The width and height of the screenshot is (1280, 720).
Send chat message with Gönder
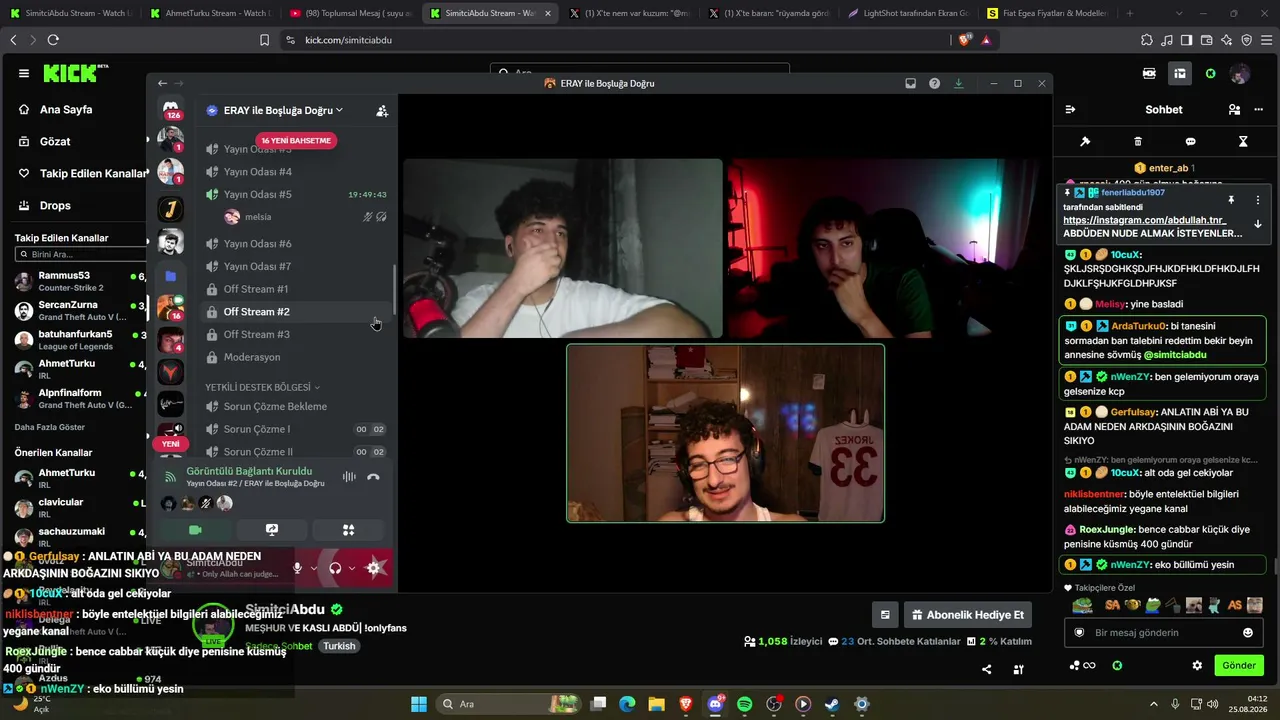(x=1238, y=666)
